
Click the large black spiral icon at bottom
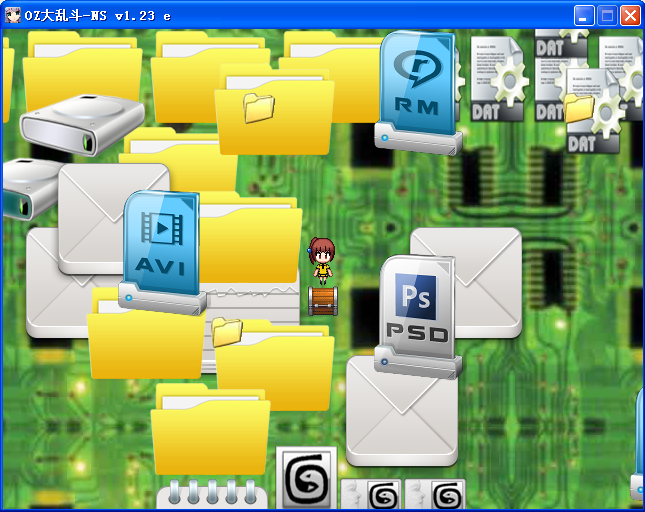click(306, 478)
